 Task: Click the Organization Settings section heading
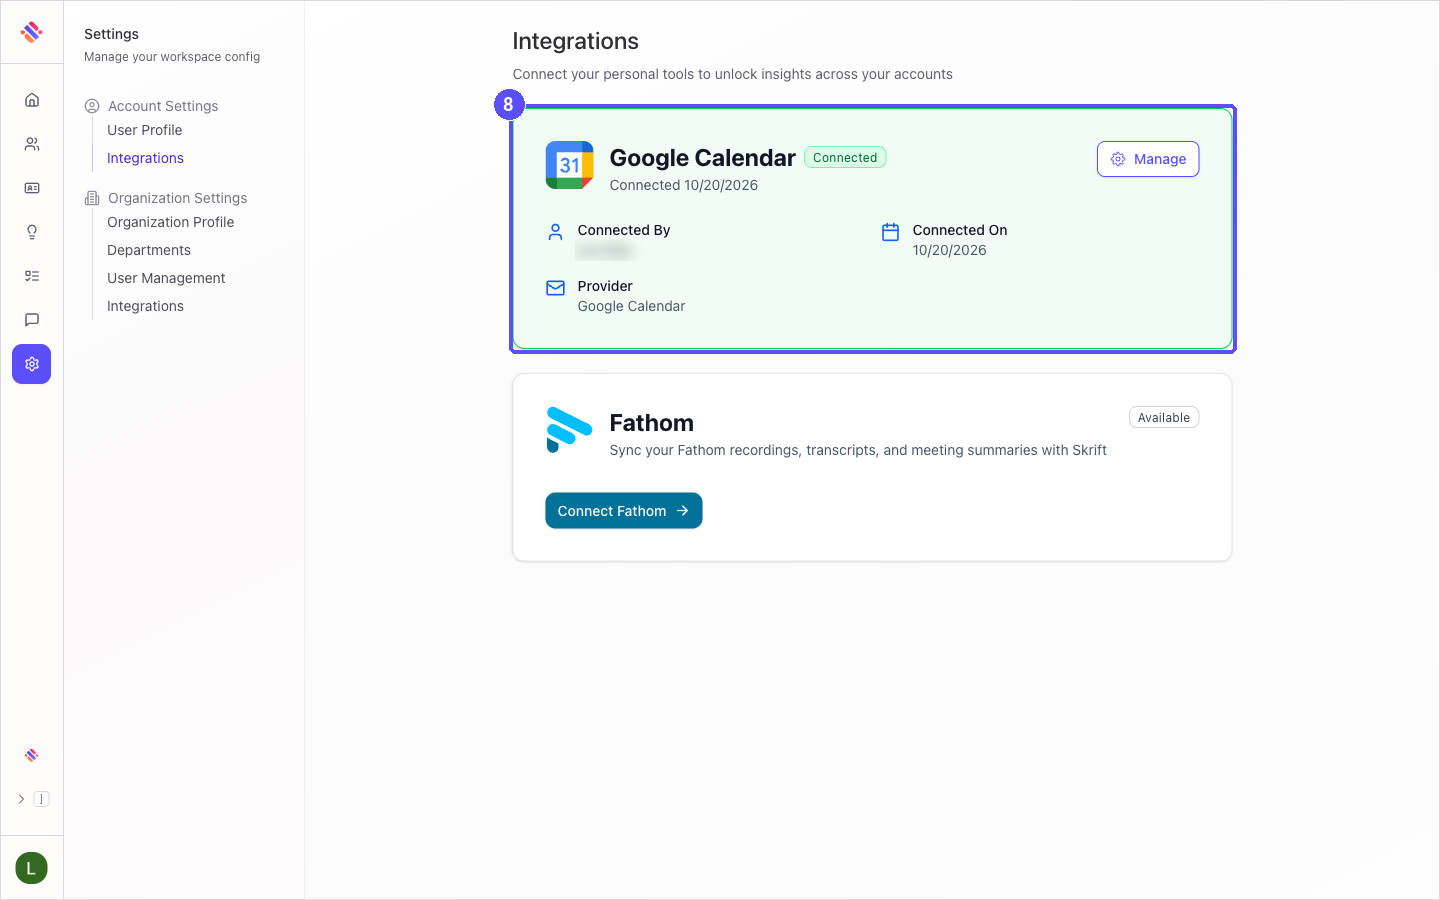(x=178, y=198)
